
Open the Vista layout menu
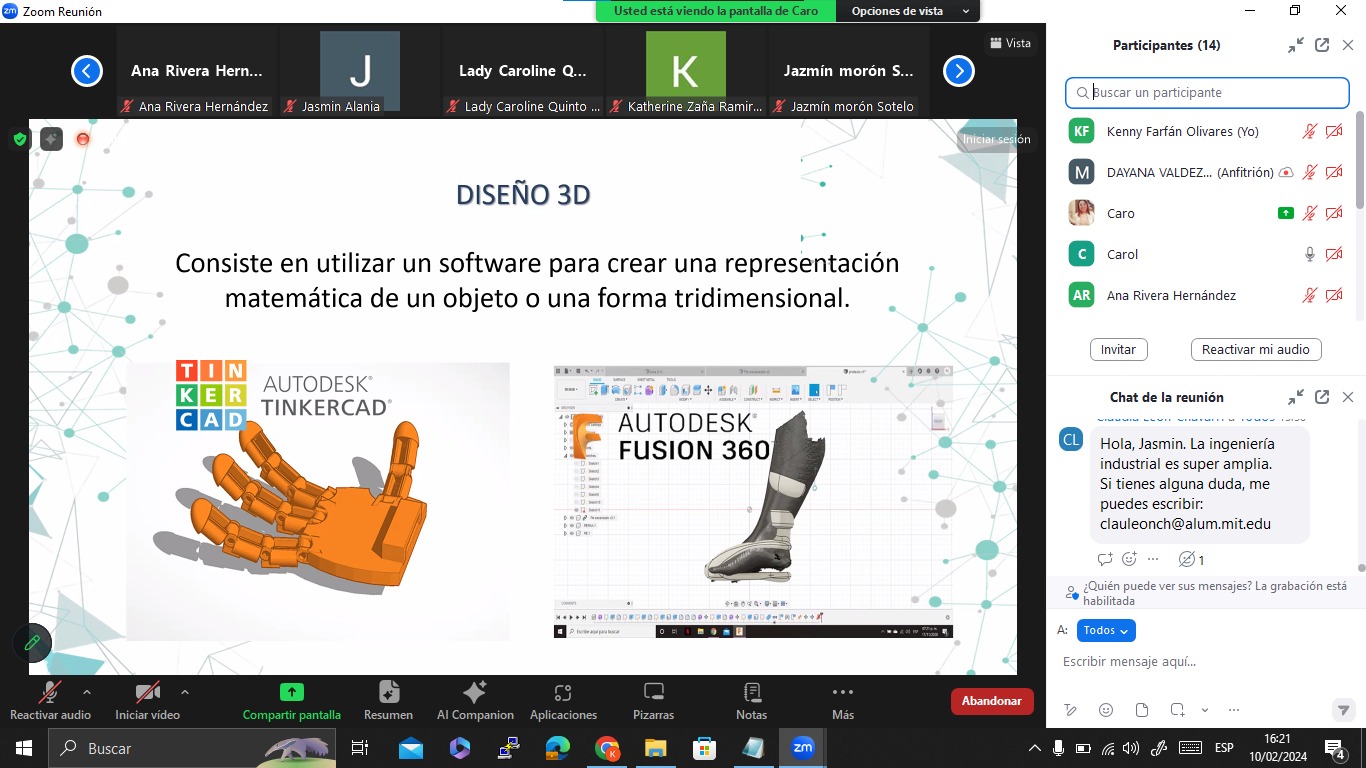point(1009,43)
